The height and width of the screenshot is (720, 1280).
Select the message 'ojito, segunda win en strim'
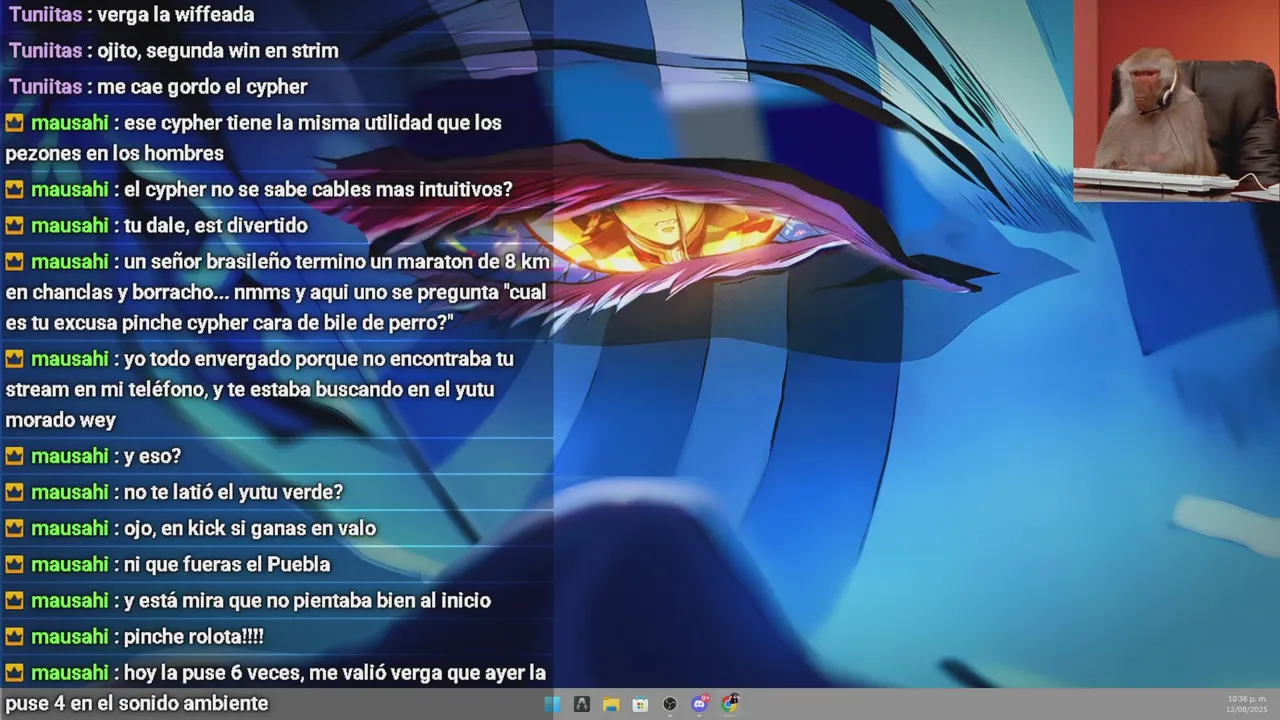pyautogui.click(x=218, y=51)
